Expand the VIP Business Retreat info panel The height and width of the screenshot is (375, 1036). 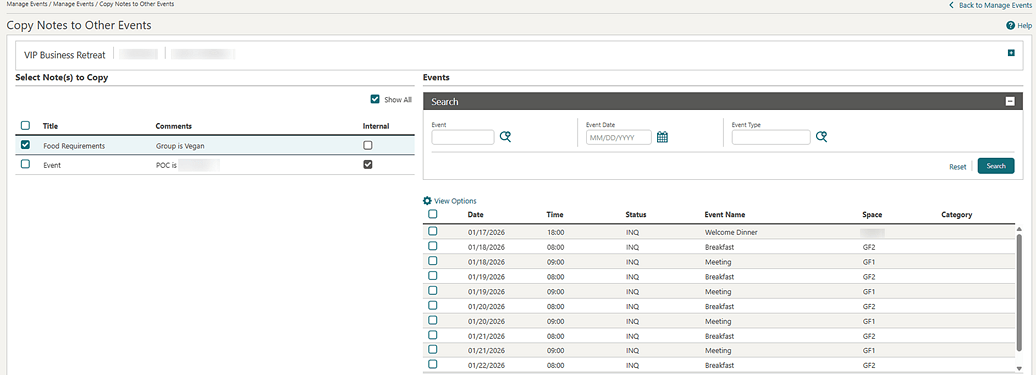pos(1011,53)
